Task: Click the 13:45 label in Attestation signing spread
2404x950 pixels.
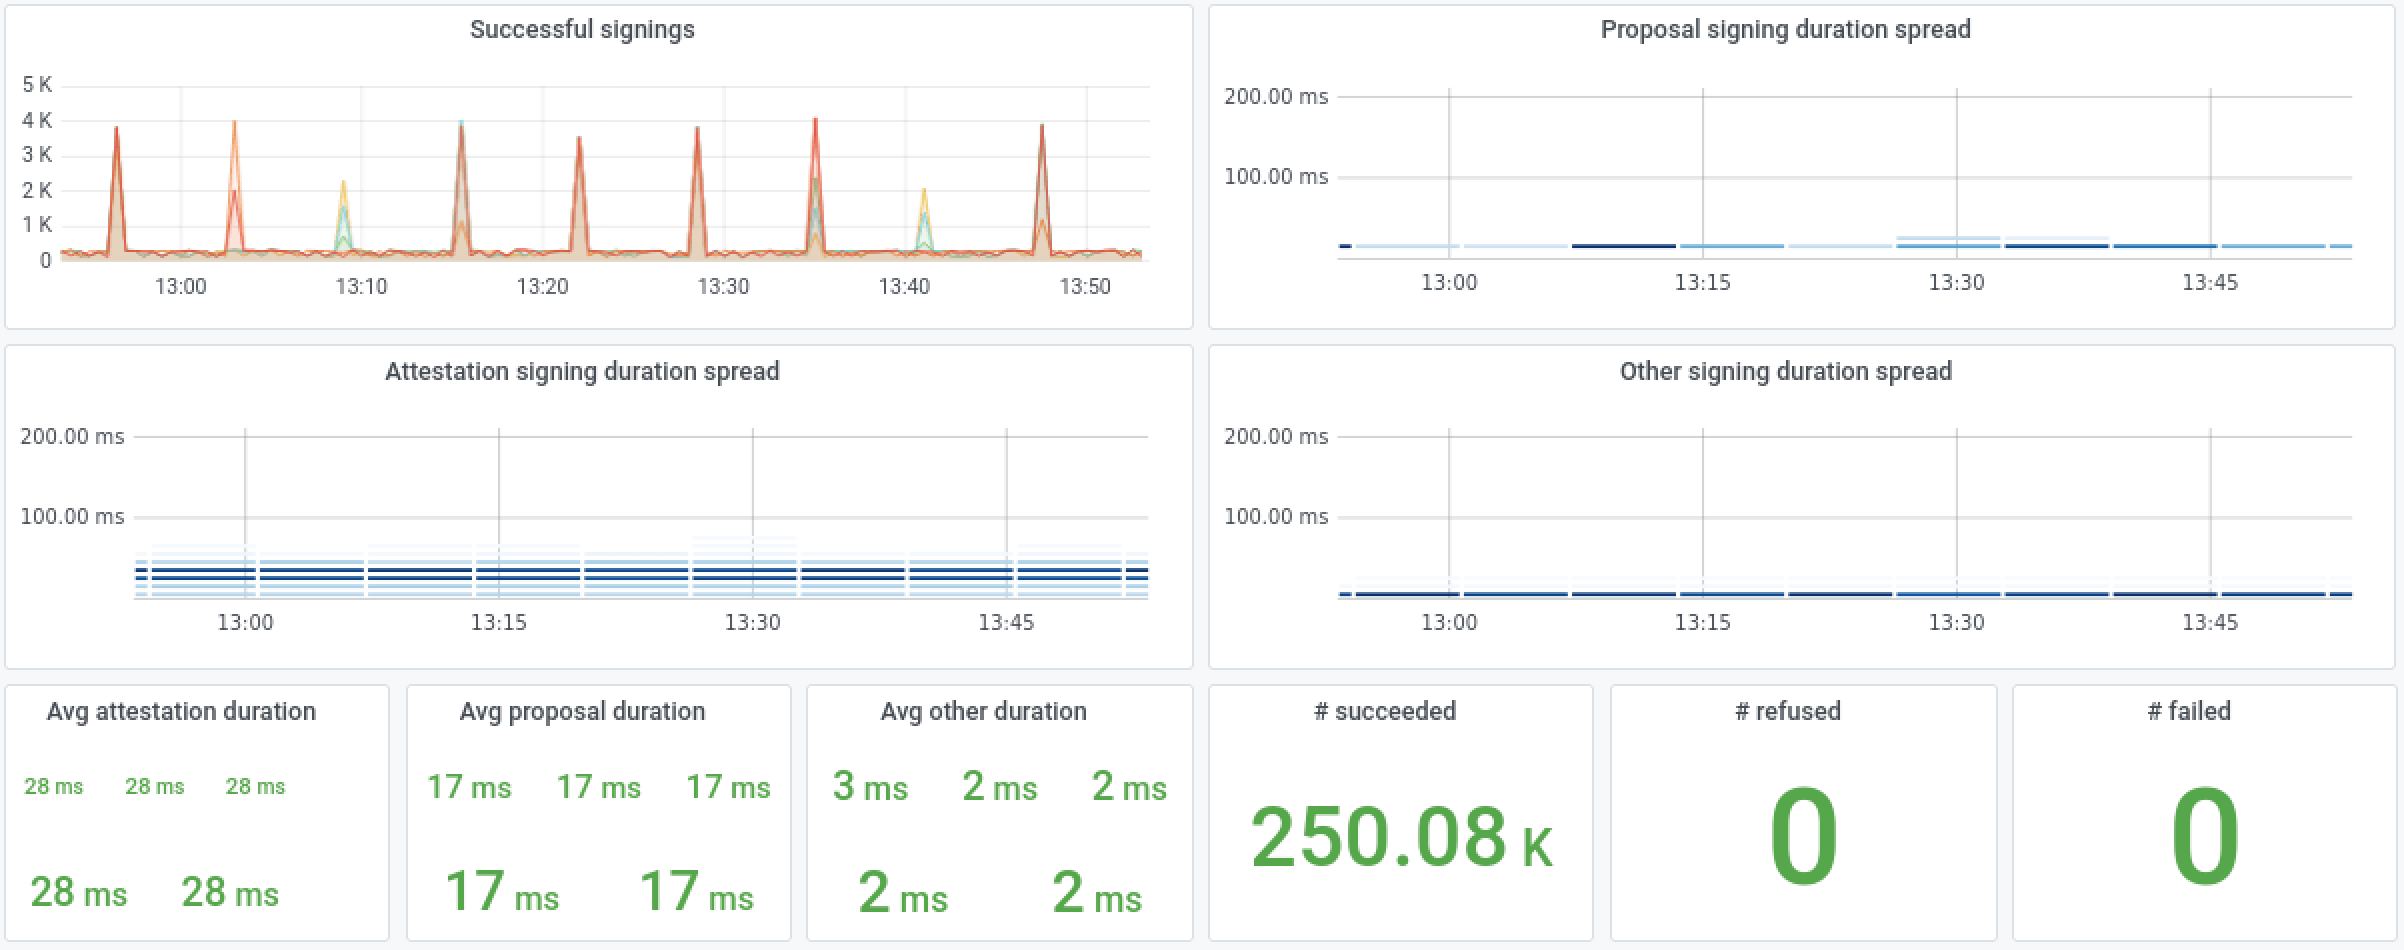Action: [1006, 623]
